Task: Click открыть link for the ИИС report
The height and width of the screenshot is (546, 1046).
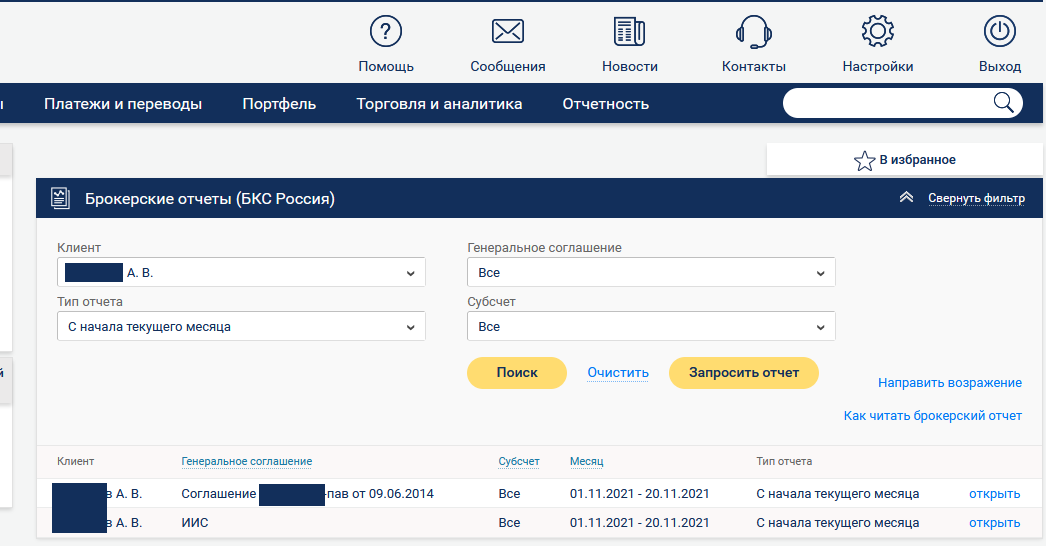Action: coord(994,522)
